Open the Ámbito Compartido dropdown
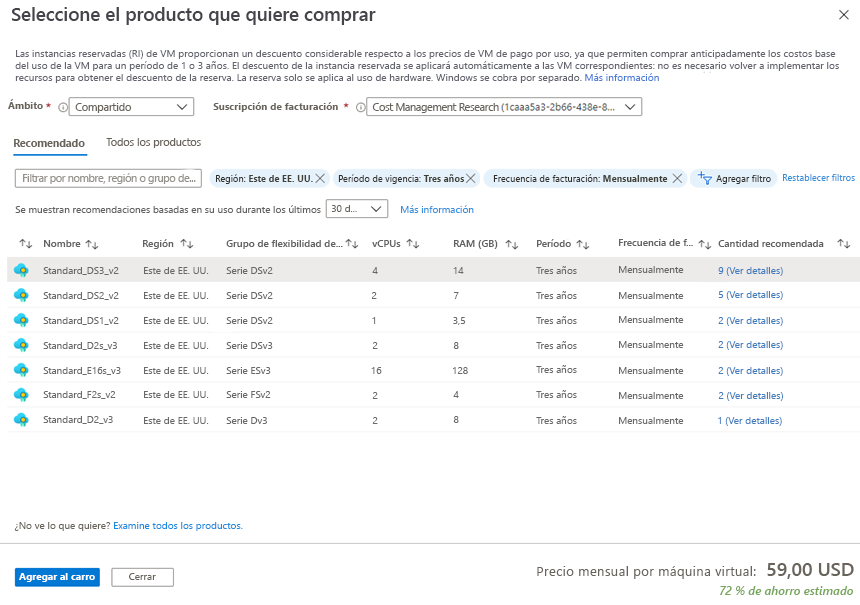The height and width of the screenshot is (605, 860). click(131, 107)
